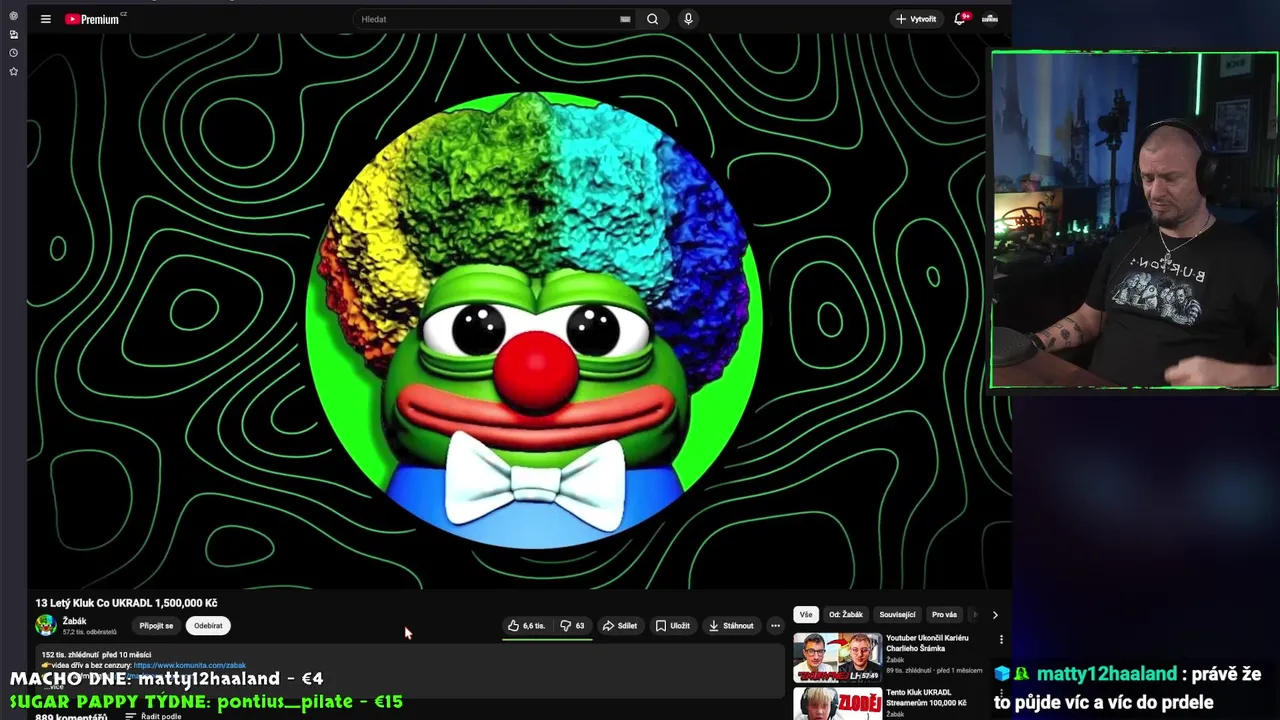This screenshot has height=720, width=1280.
Task: Open the three-dot more actions menu
Action: 775,626
